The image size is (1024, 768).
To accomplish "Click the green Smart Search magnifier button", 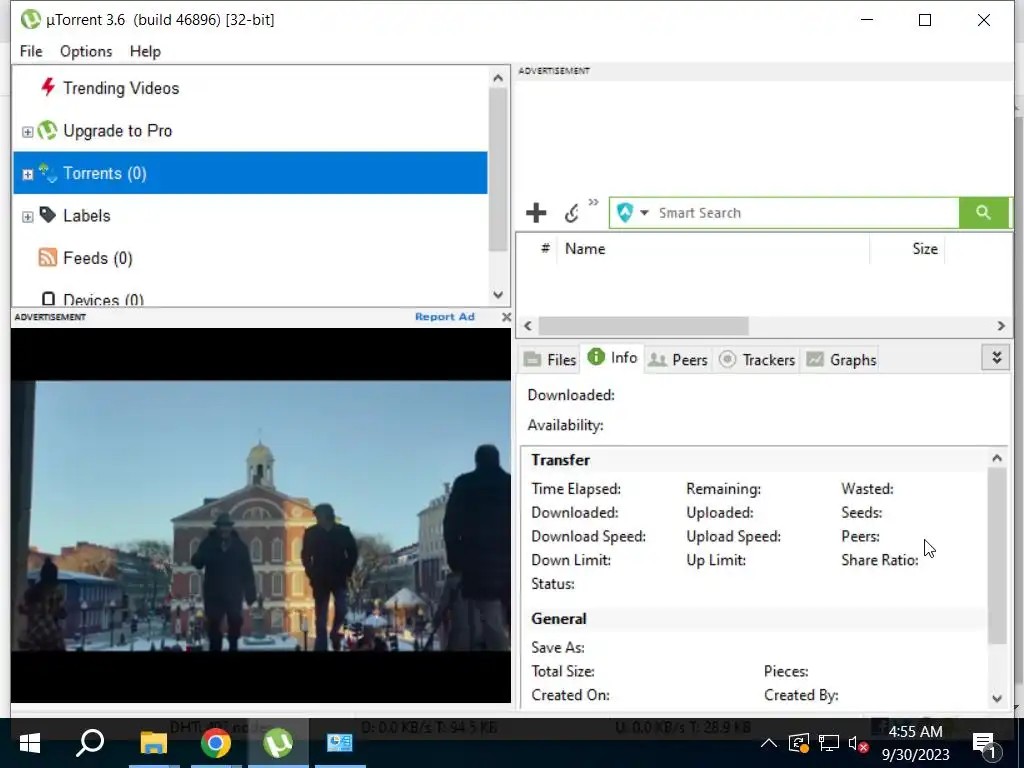I will [x=983, y=212].
